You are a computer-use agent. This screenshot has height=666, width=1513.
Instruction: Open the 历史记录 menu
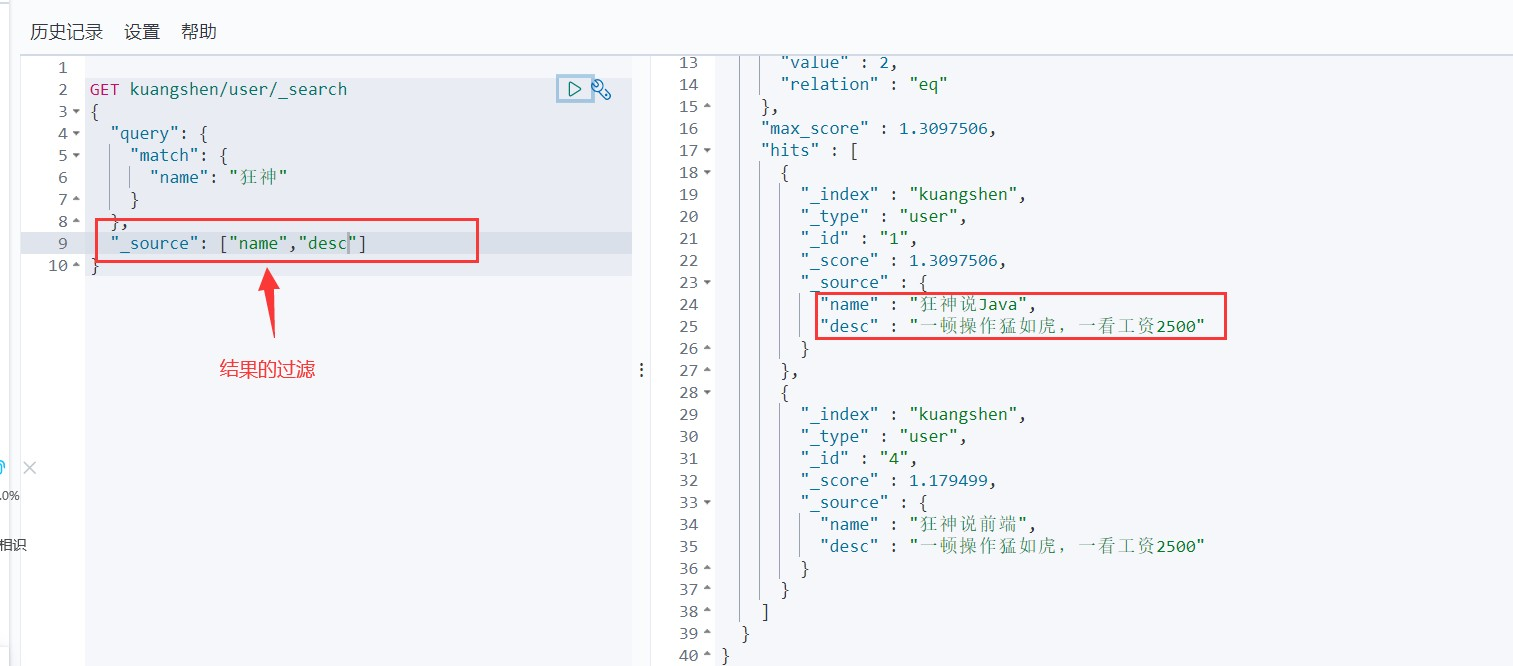point(66,32)
